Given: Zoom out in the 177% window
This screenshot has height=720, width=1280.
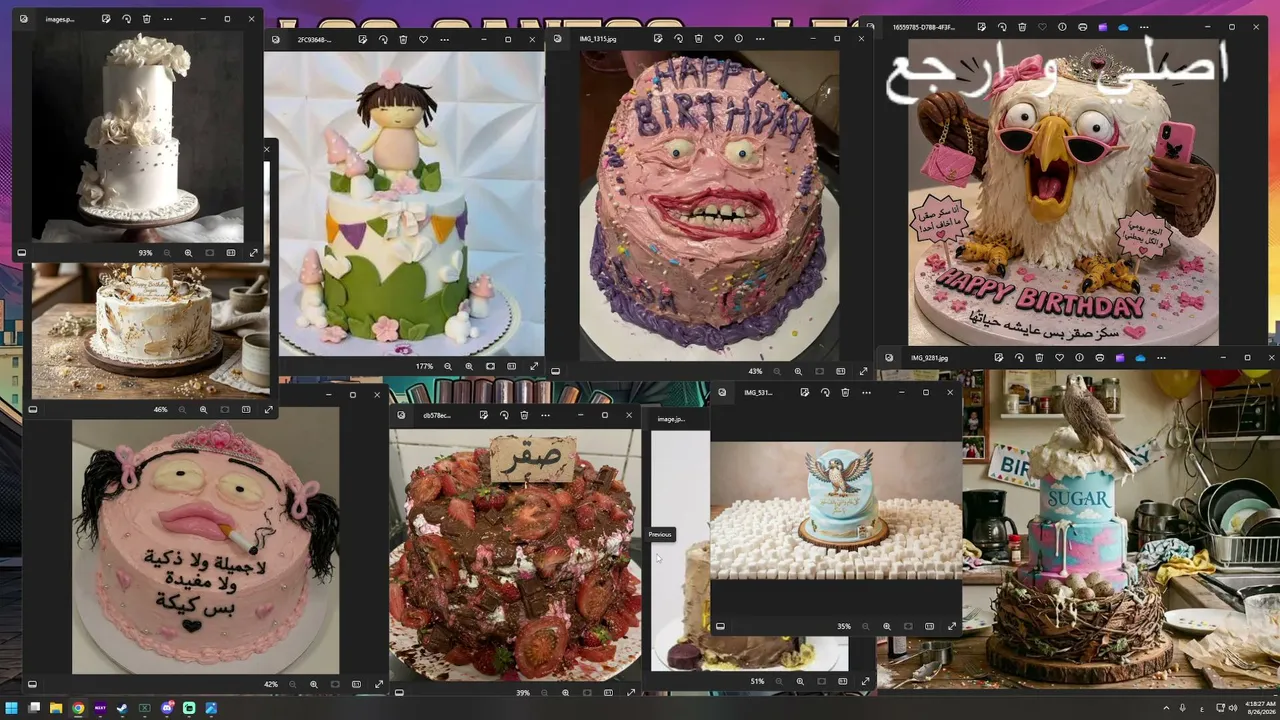Looking at the screenshot, I should coord(448,366).
